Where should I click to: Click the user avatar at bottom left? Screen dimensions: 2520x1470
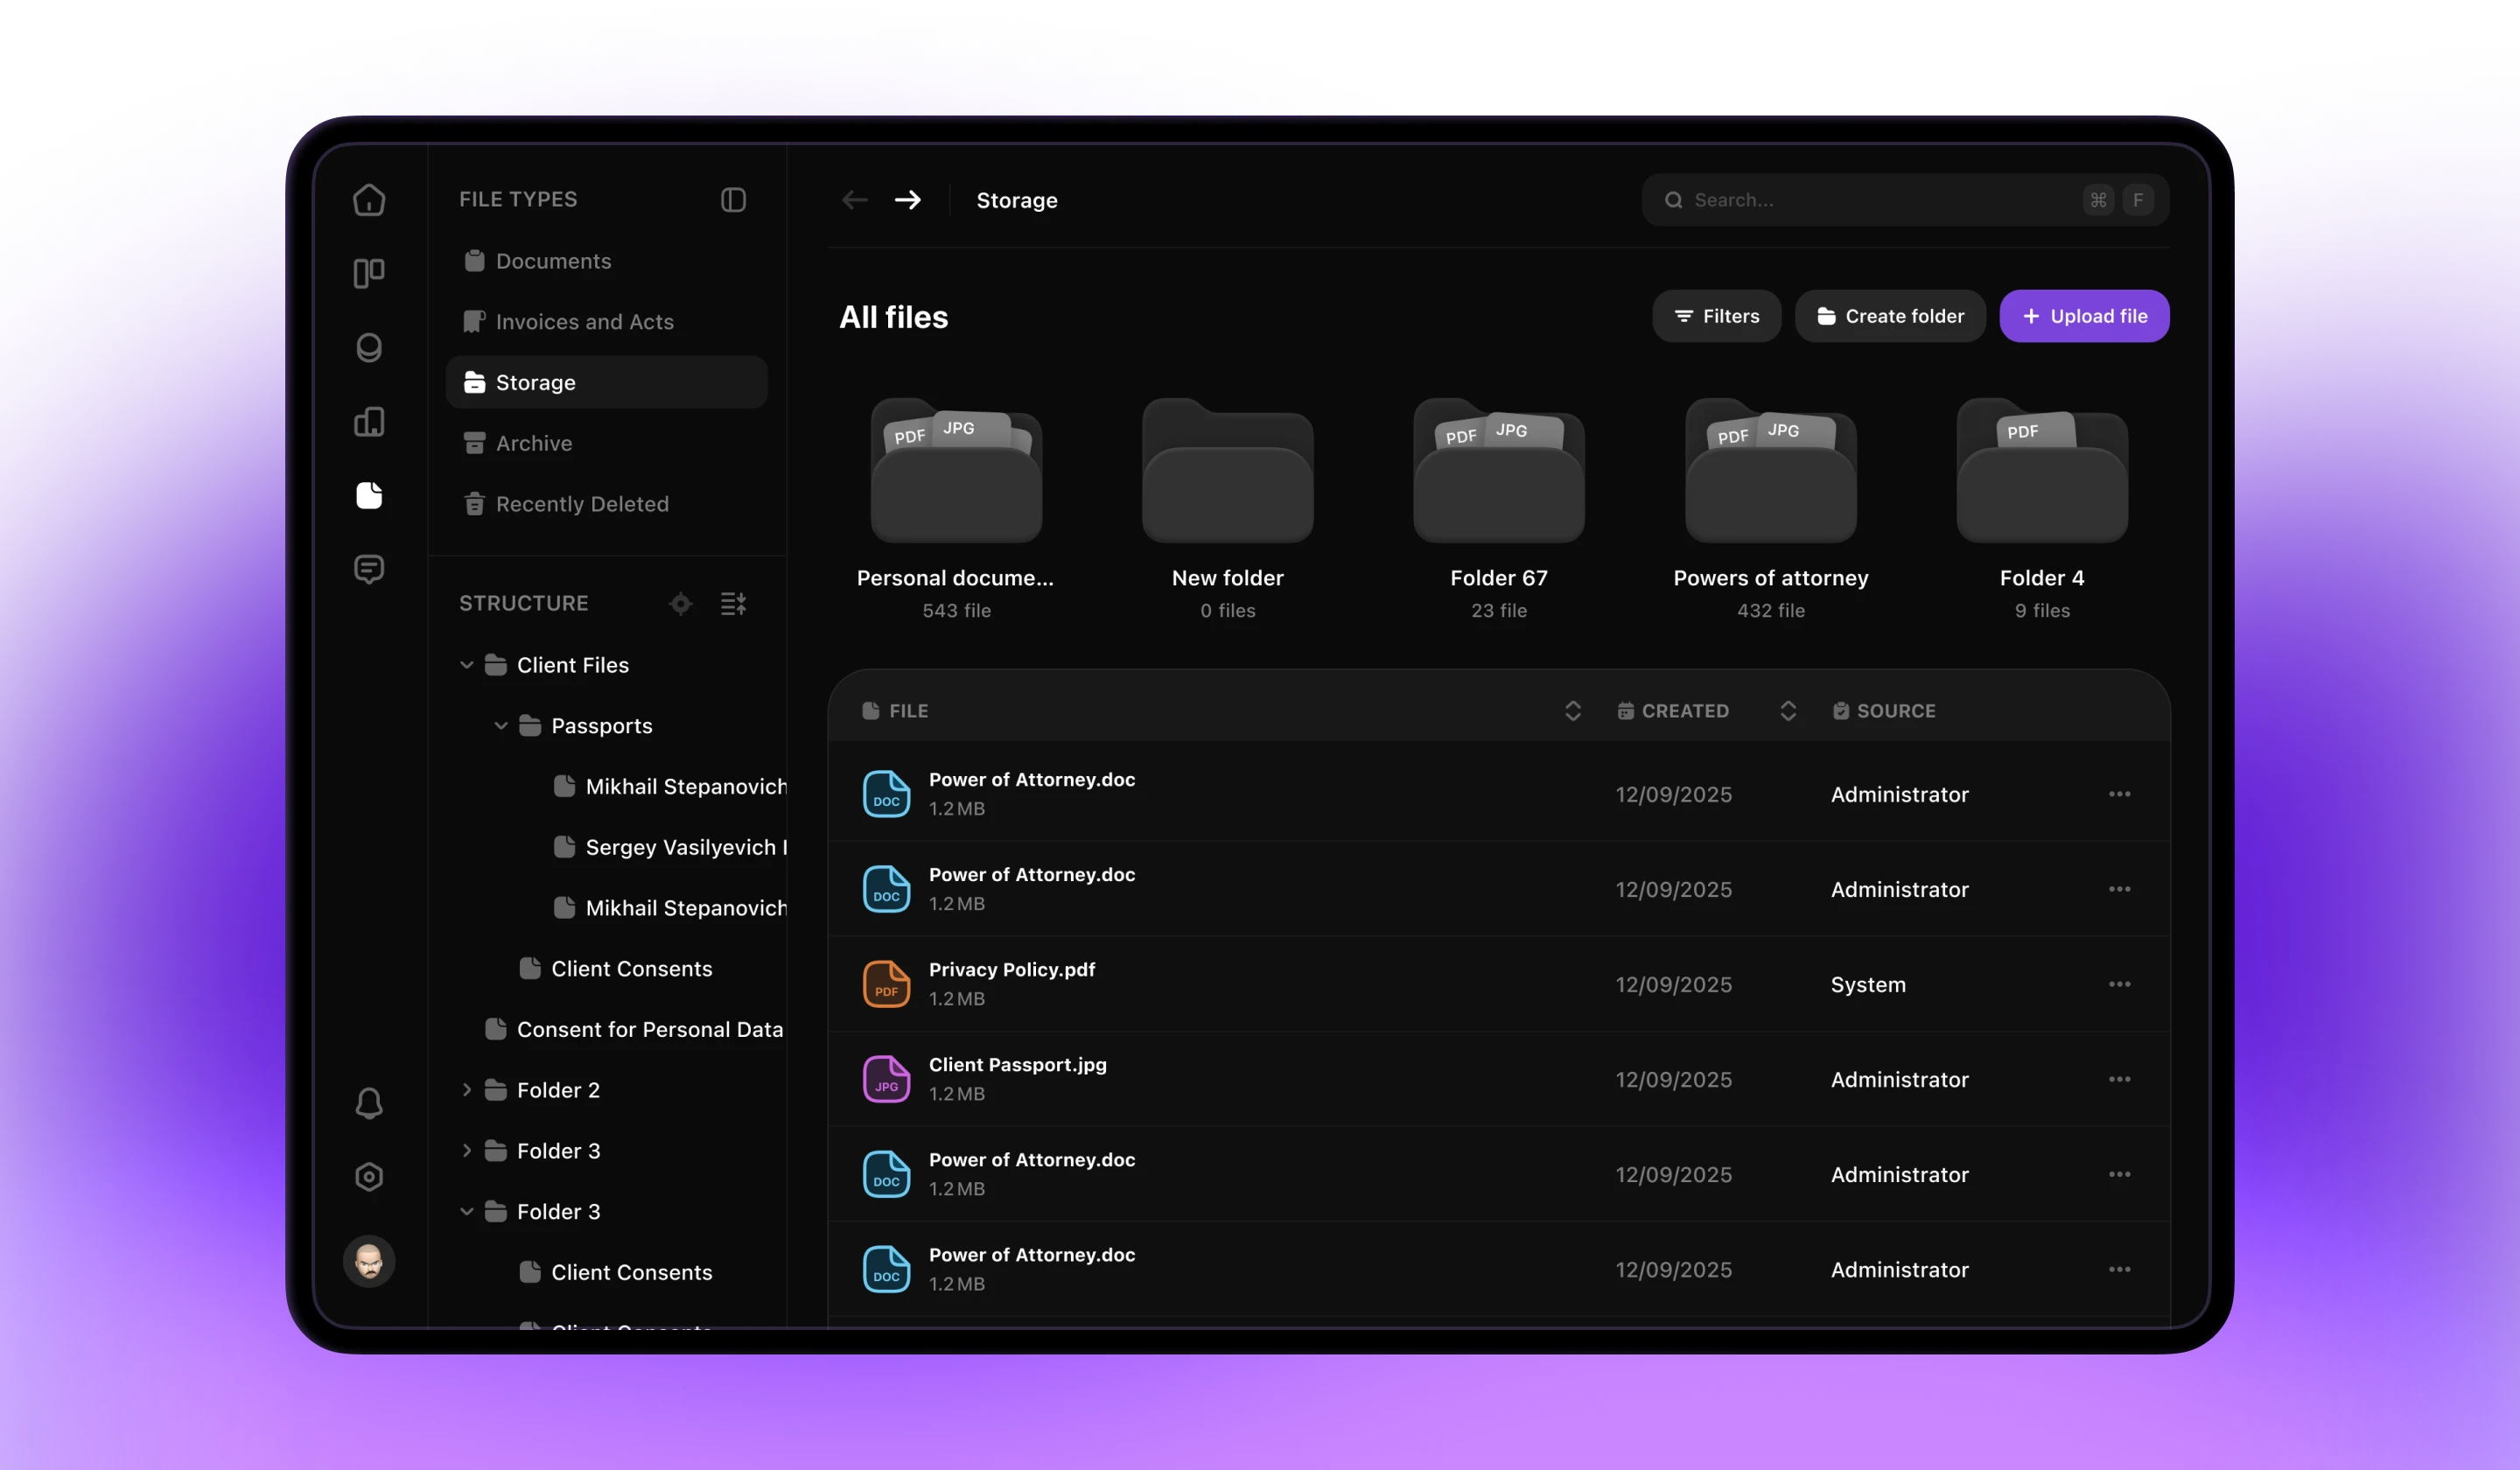[369, 1260]
